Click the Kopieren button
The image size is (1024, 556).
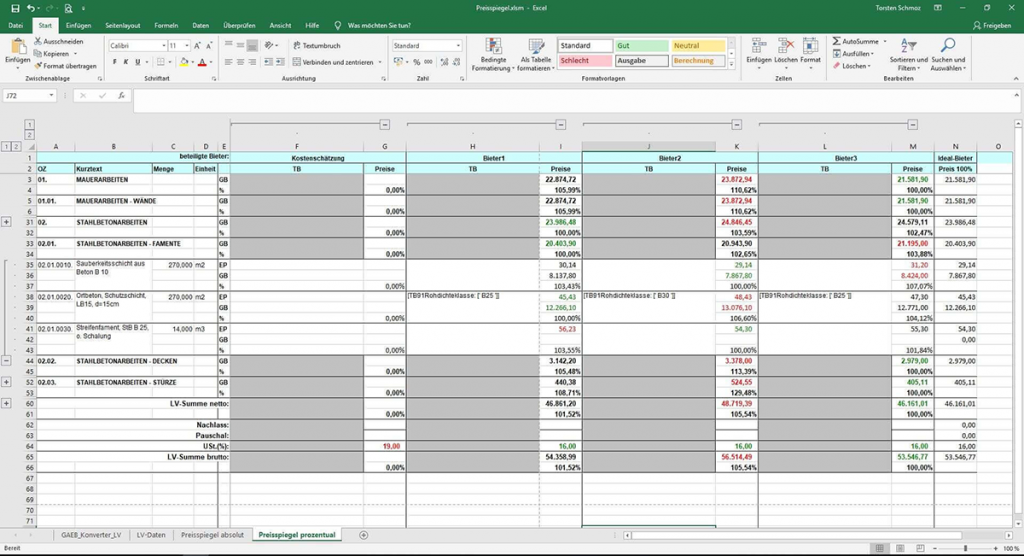click(56, 54)
